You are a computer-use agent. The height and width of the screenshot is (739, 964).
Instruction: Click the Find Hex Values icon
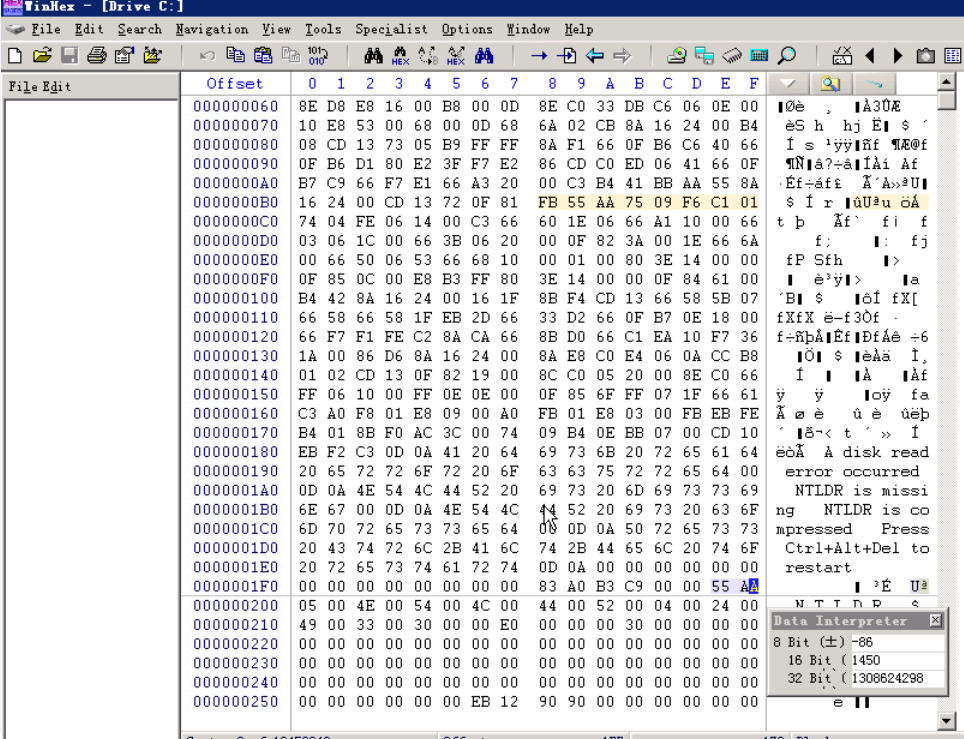pos(400,56)
